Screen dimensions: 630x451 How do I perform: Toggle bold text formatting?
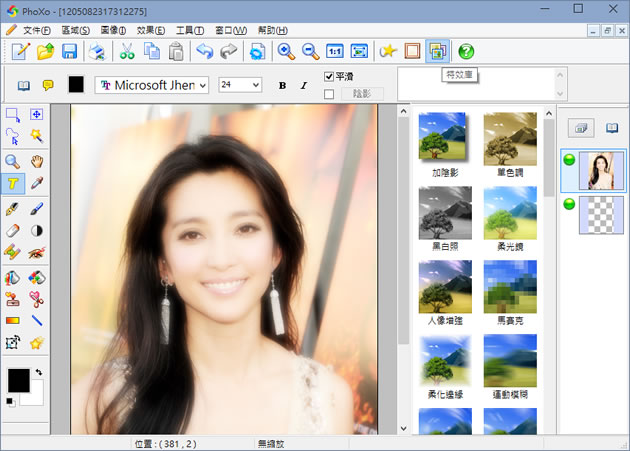[x=282, y=85]
